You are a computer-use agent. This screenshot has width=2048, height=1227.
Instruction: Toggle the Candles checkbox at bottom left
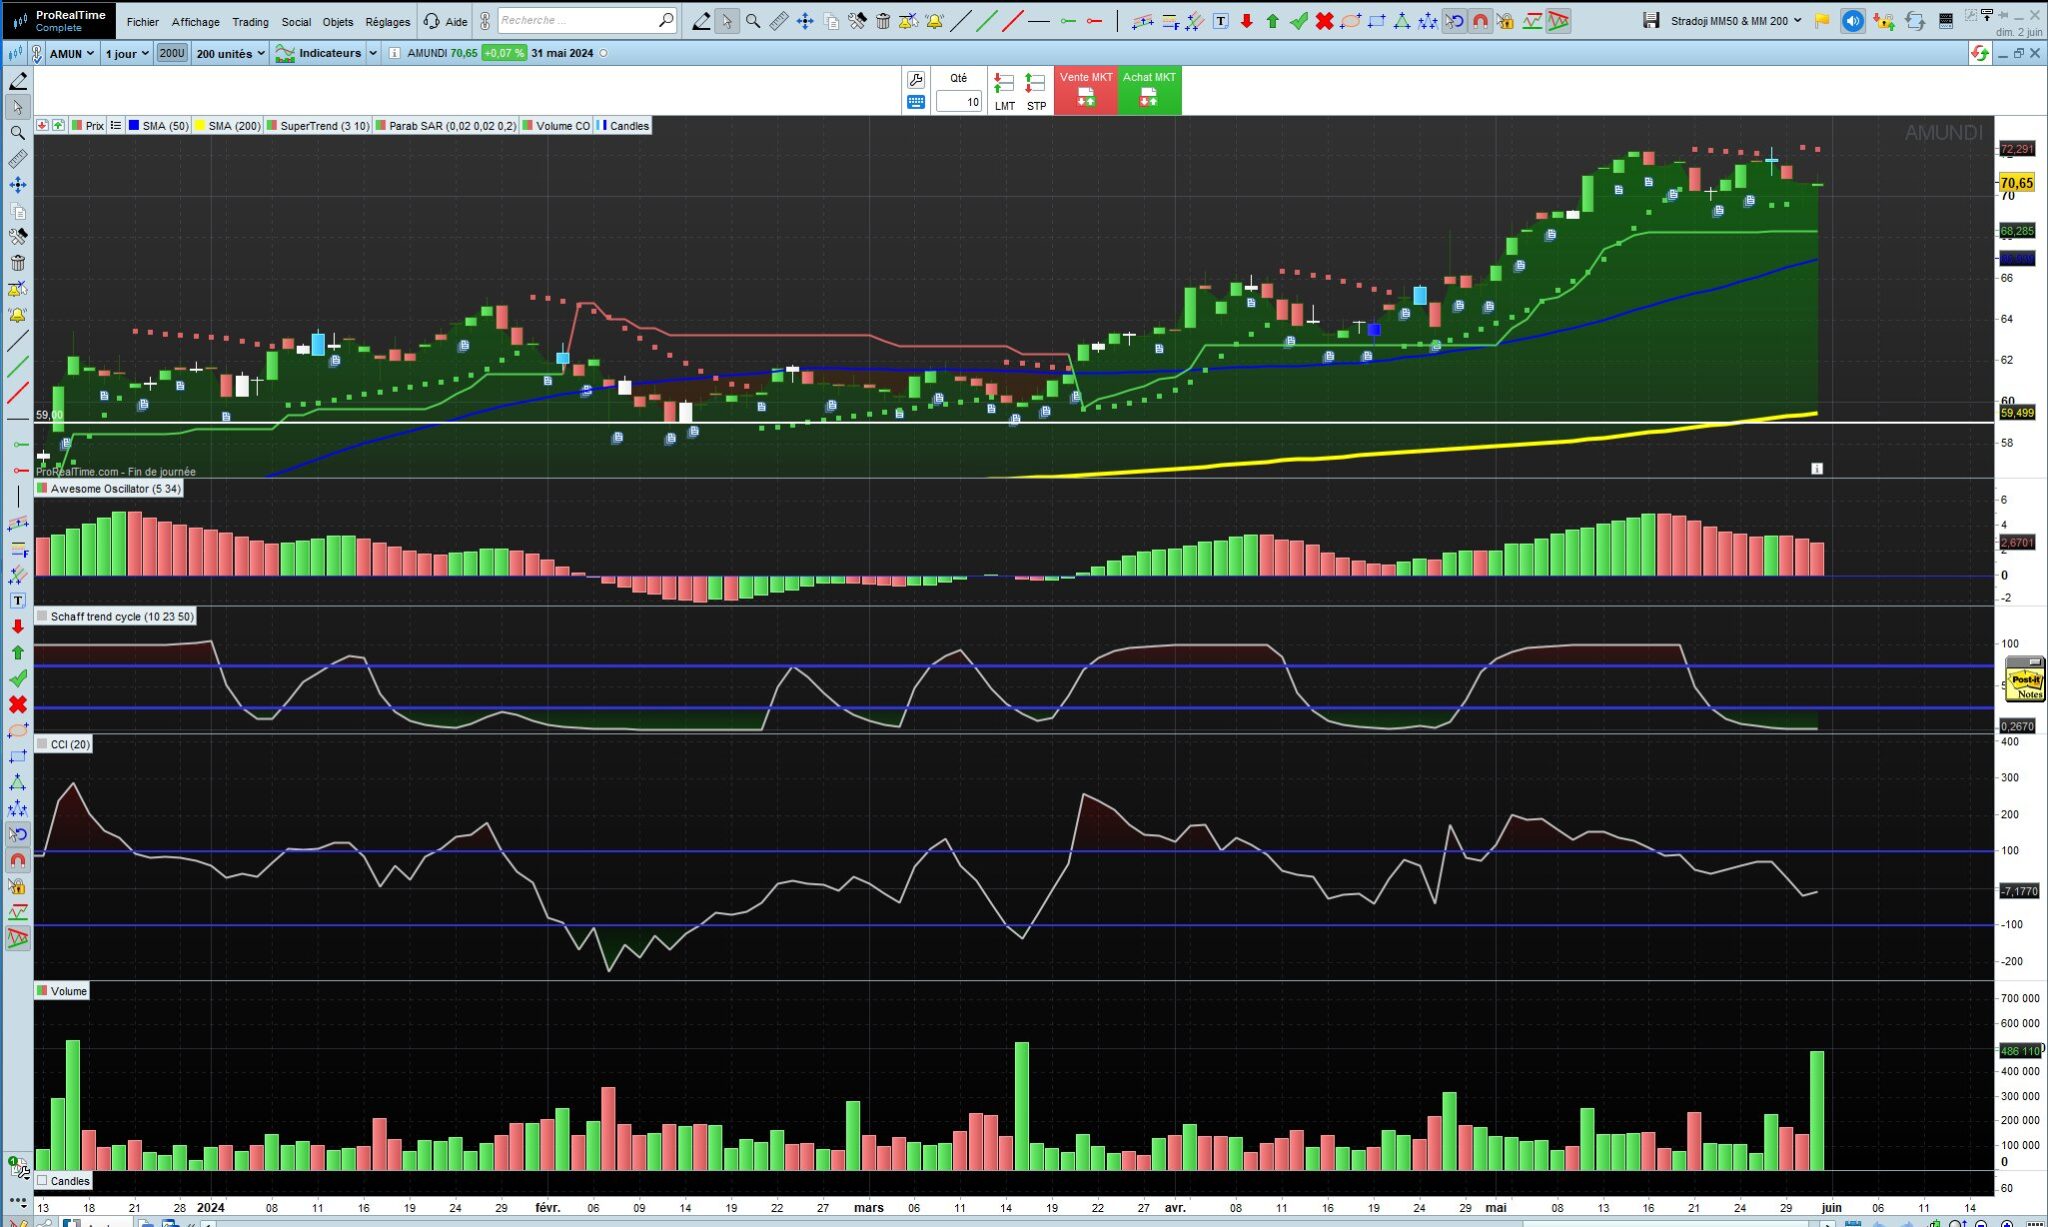click(43, 1181)
